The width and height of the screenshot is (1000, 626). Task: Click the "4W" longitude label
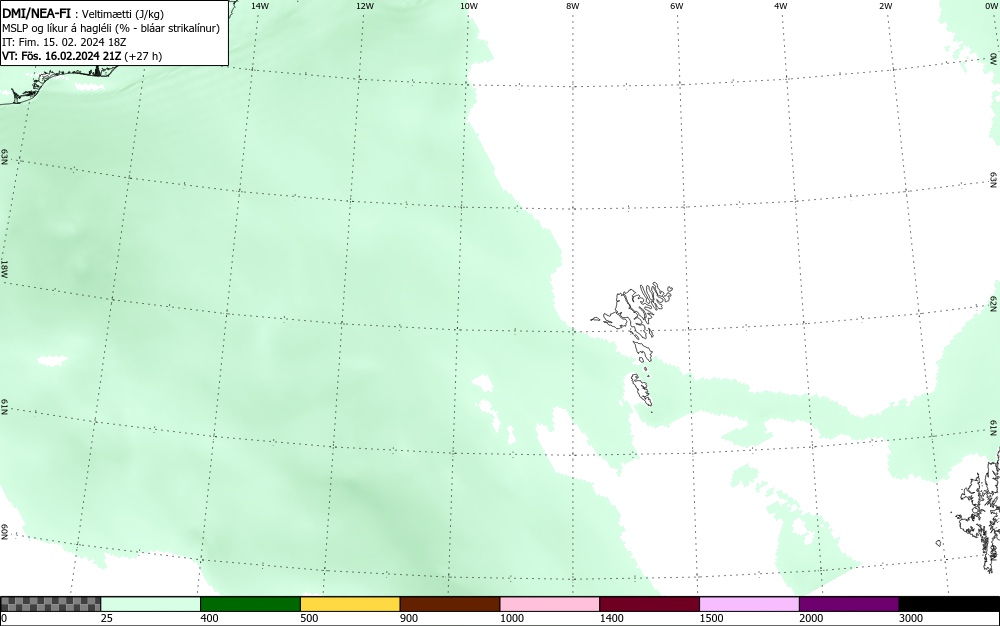[x=781, y=6]
